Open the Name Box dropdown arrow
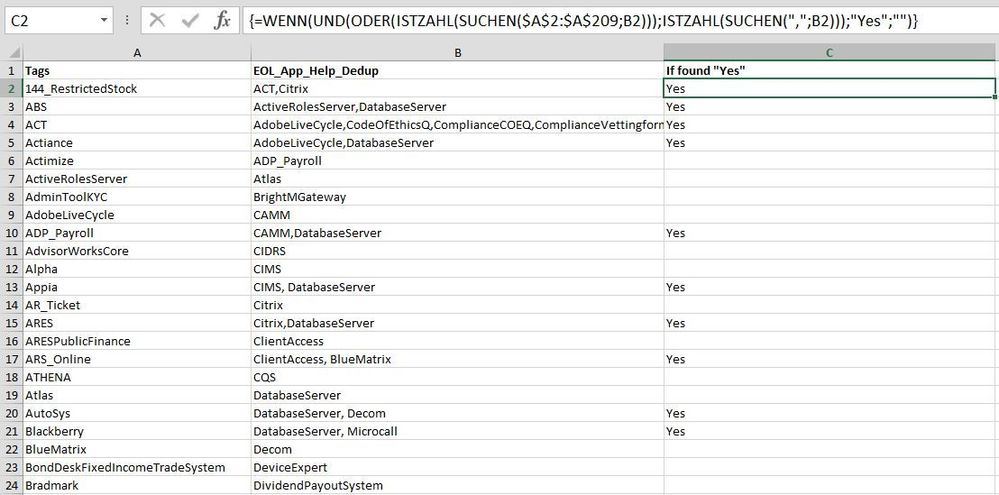This screenshot has height=495, width=999. (x=104, y=20)
